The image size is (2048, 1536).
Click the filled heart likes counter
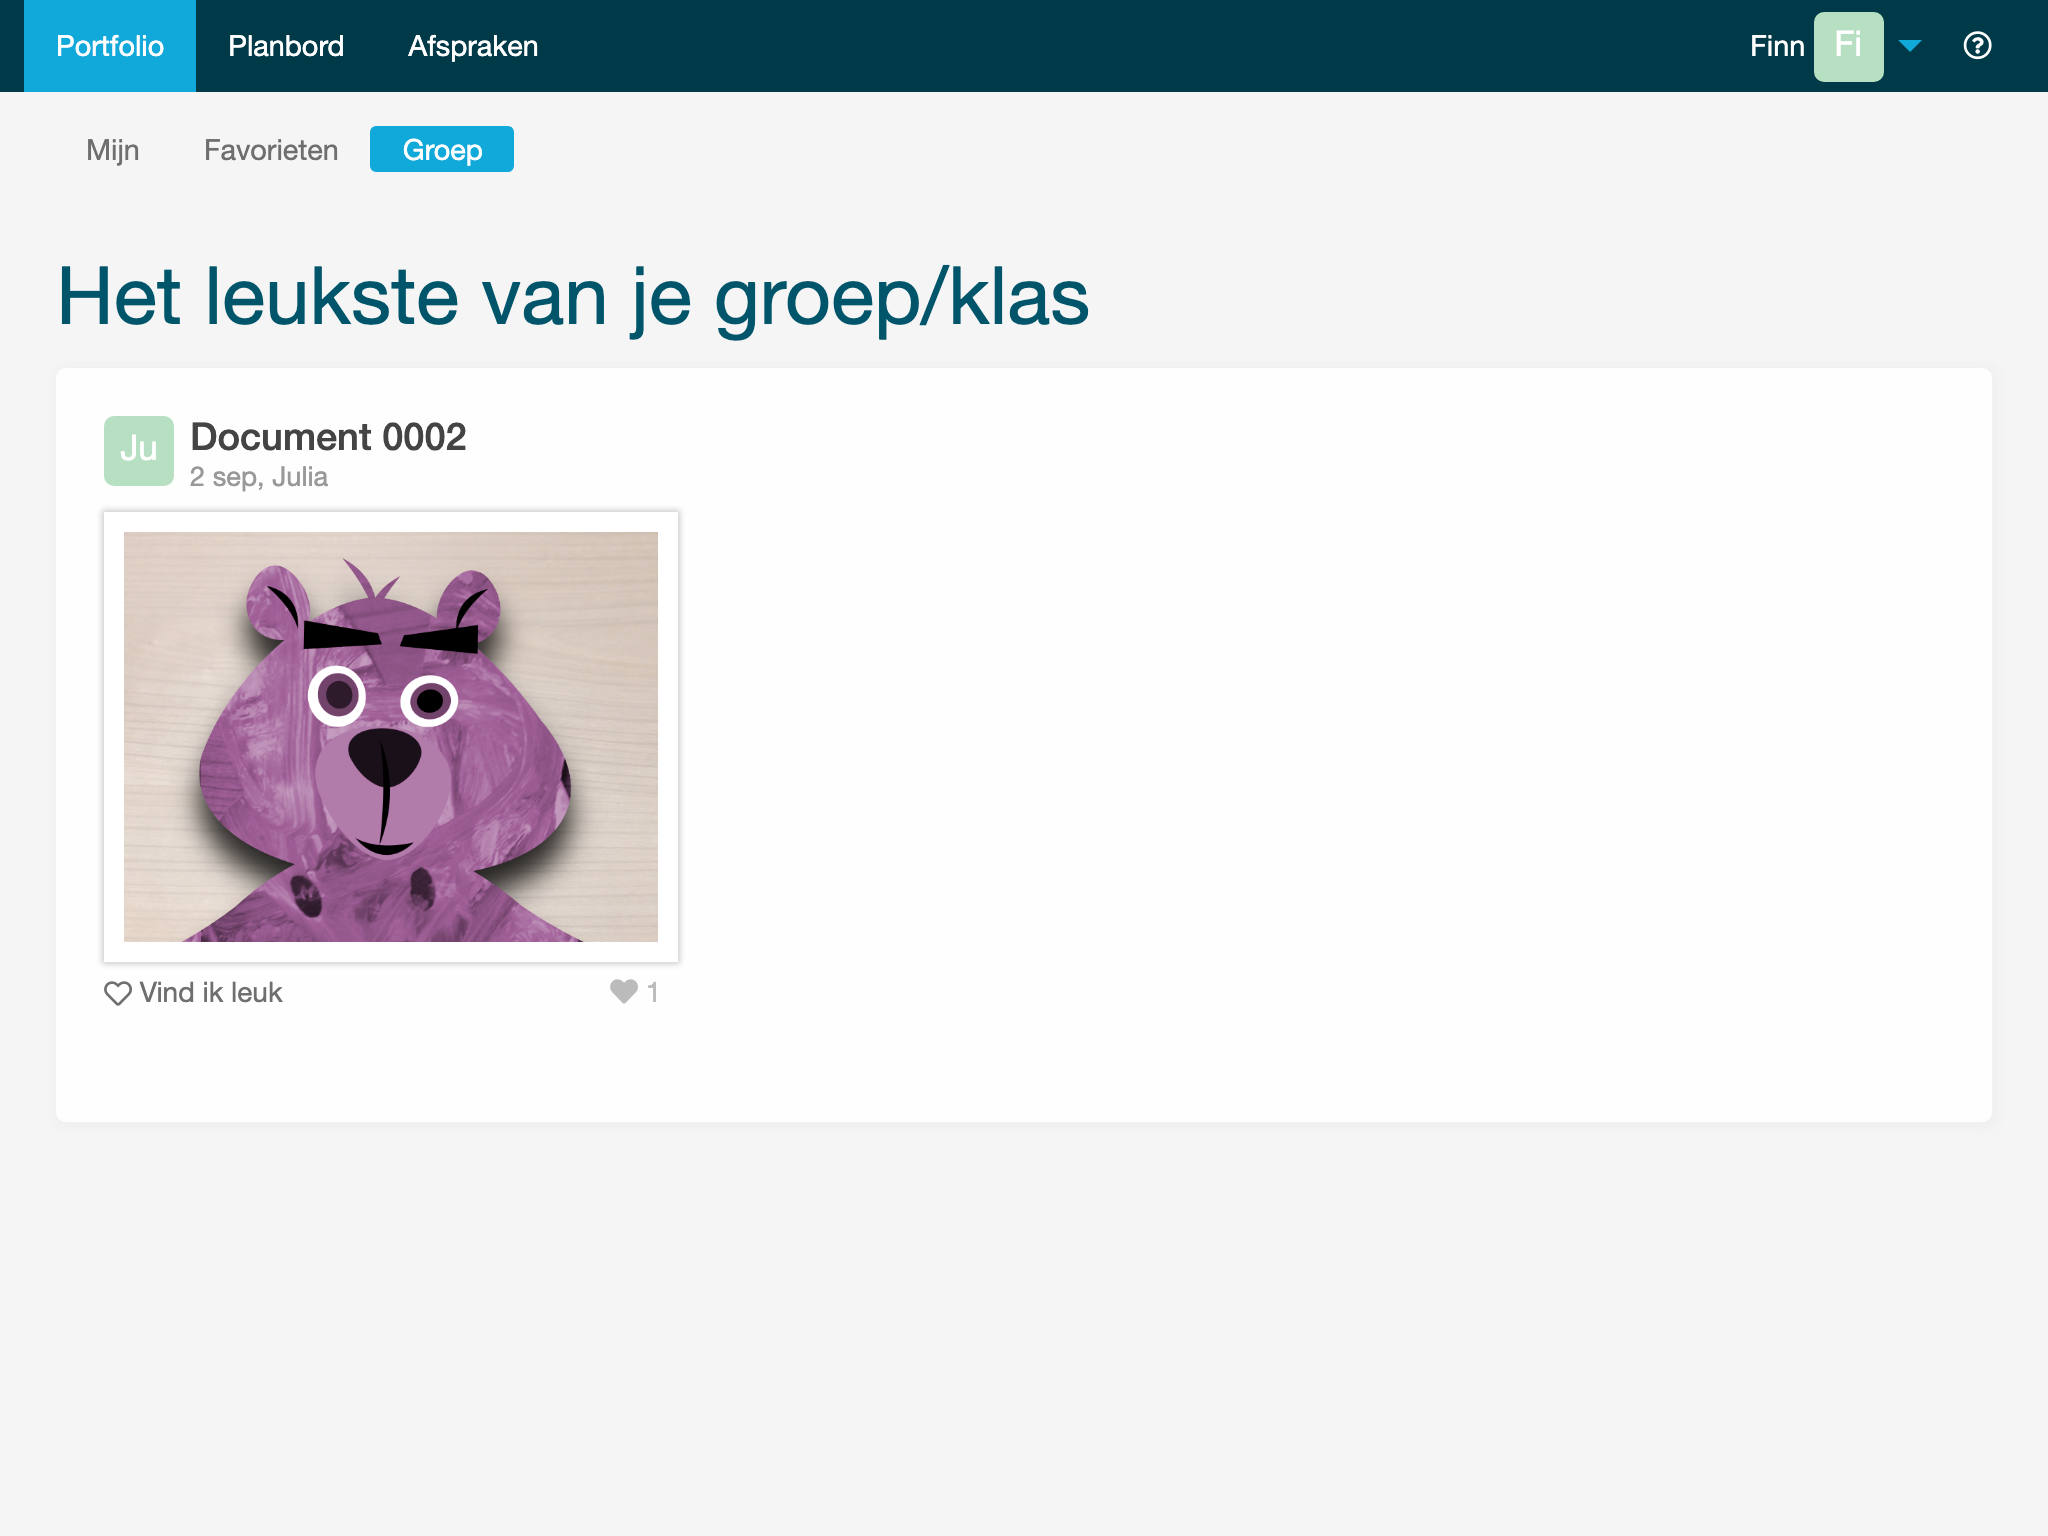[x=634, y=992]
